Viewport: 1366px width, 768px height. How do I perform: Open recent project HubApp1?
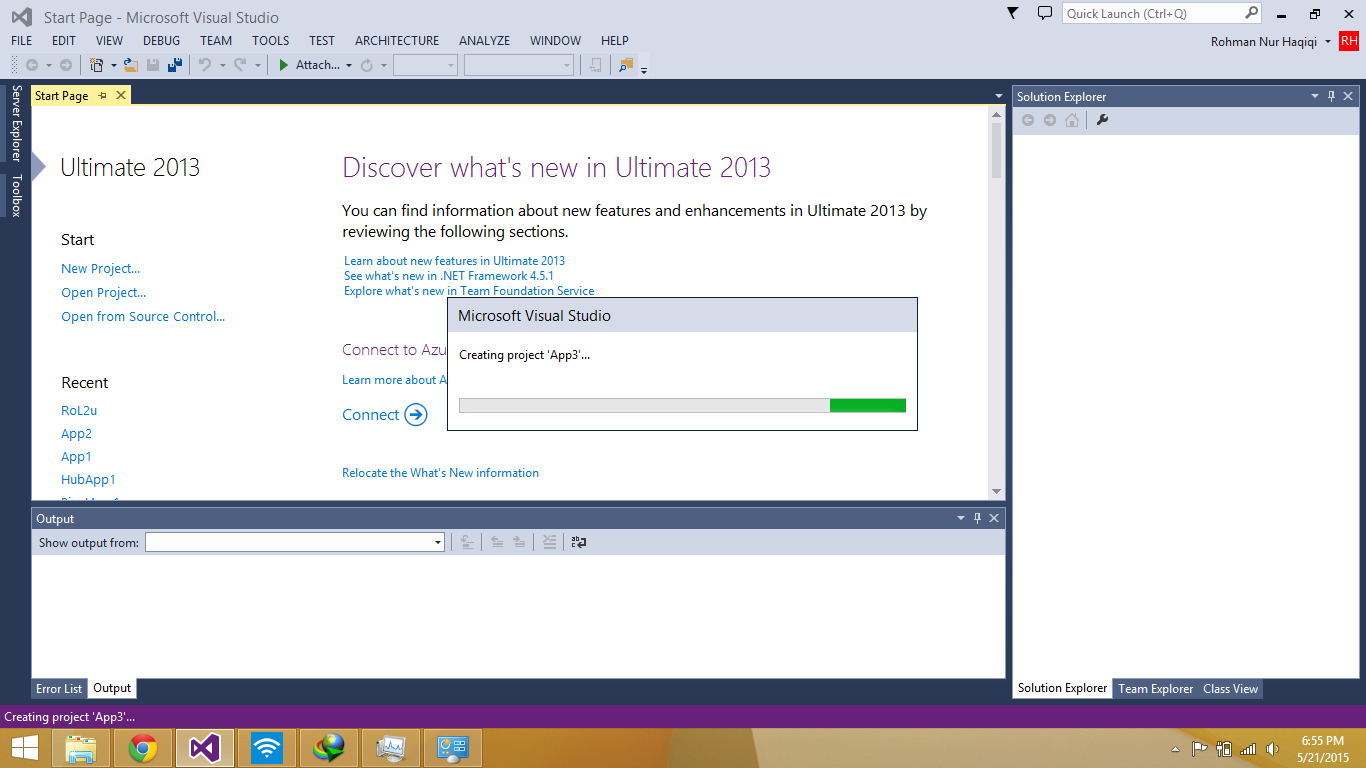tap(88, 479)
